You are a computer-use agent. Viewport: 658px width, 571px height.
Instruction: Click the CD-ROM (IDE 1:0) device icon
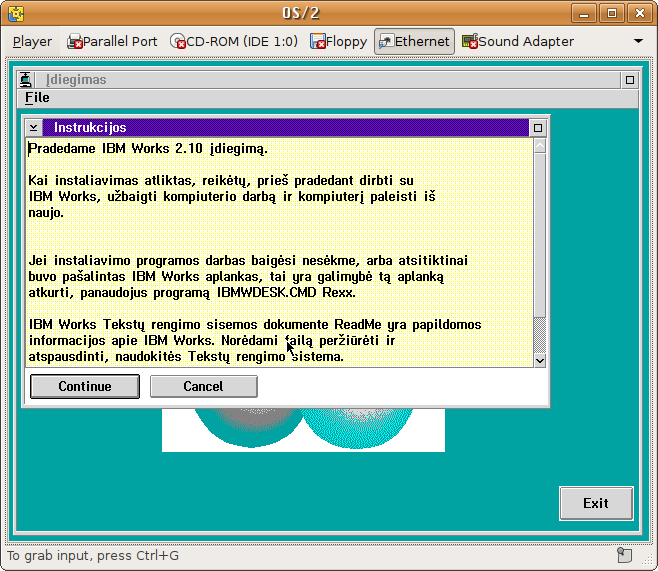(x=178, y=42)
